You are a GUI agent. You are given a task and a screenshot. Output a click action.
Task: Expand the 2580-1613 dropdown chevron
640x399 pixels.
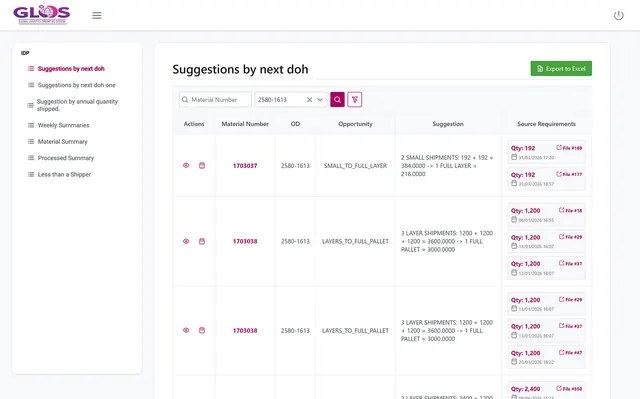click(320, 100)
